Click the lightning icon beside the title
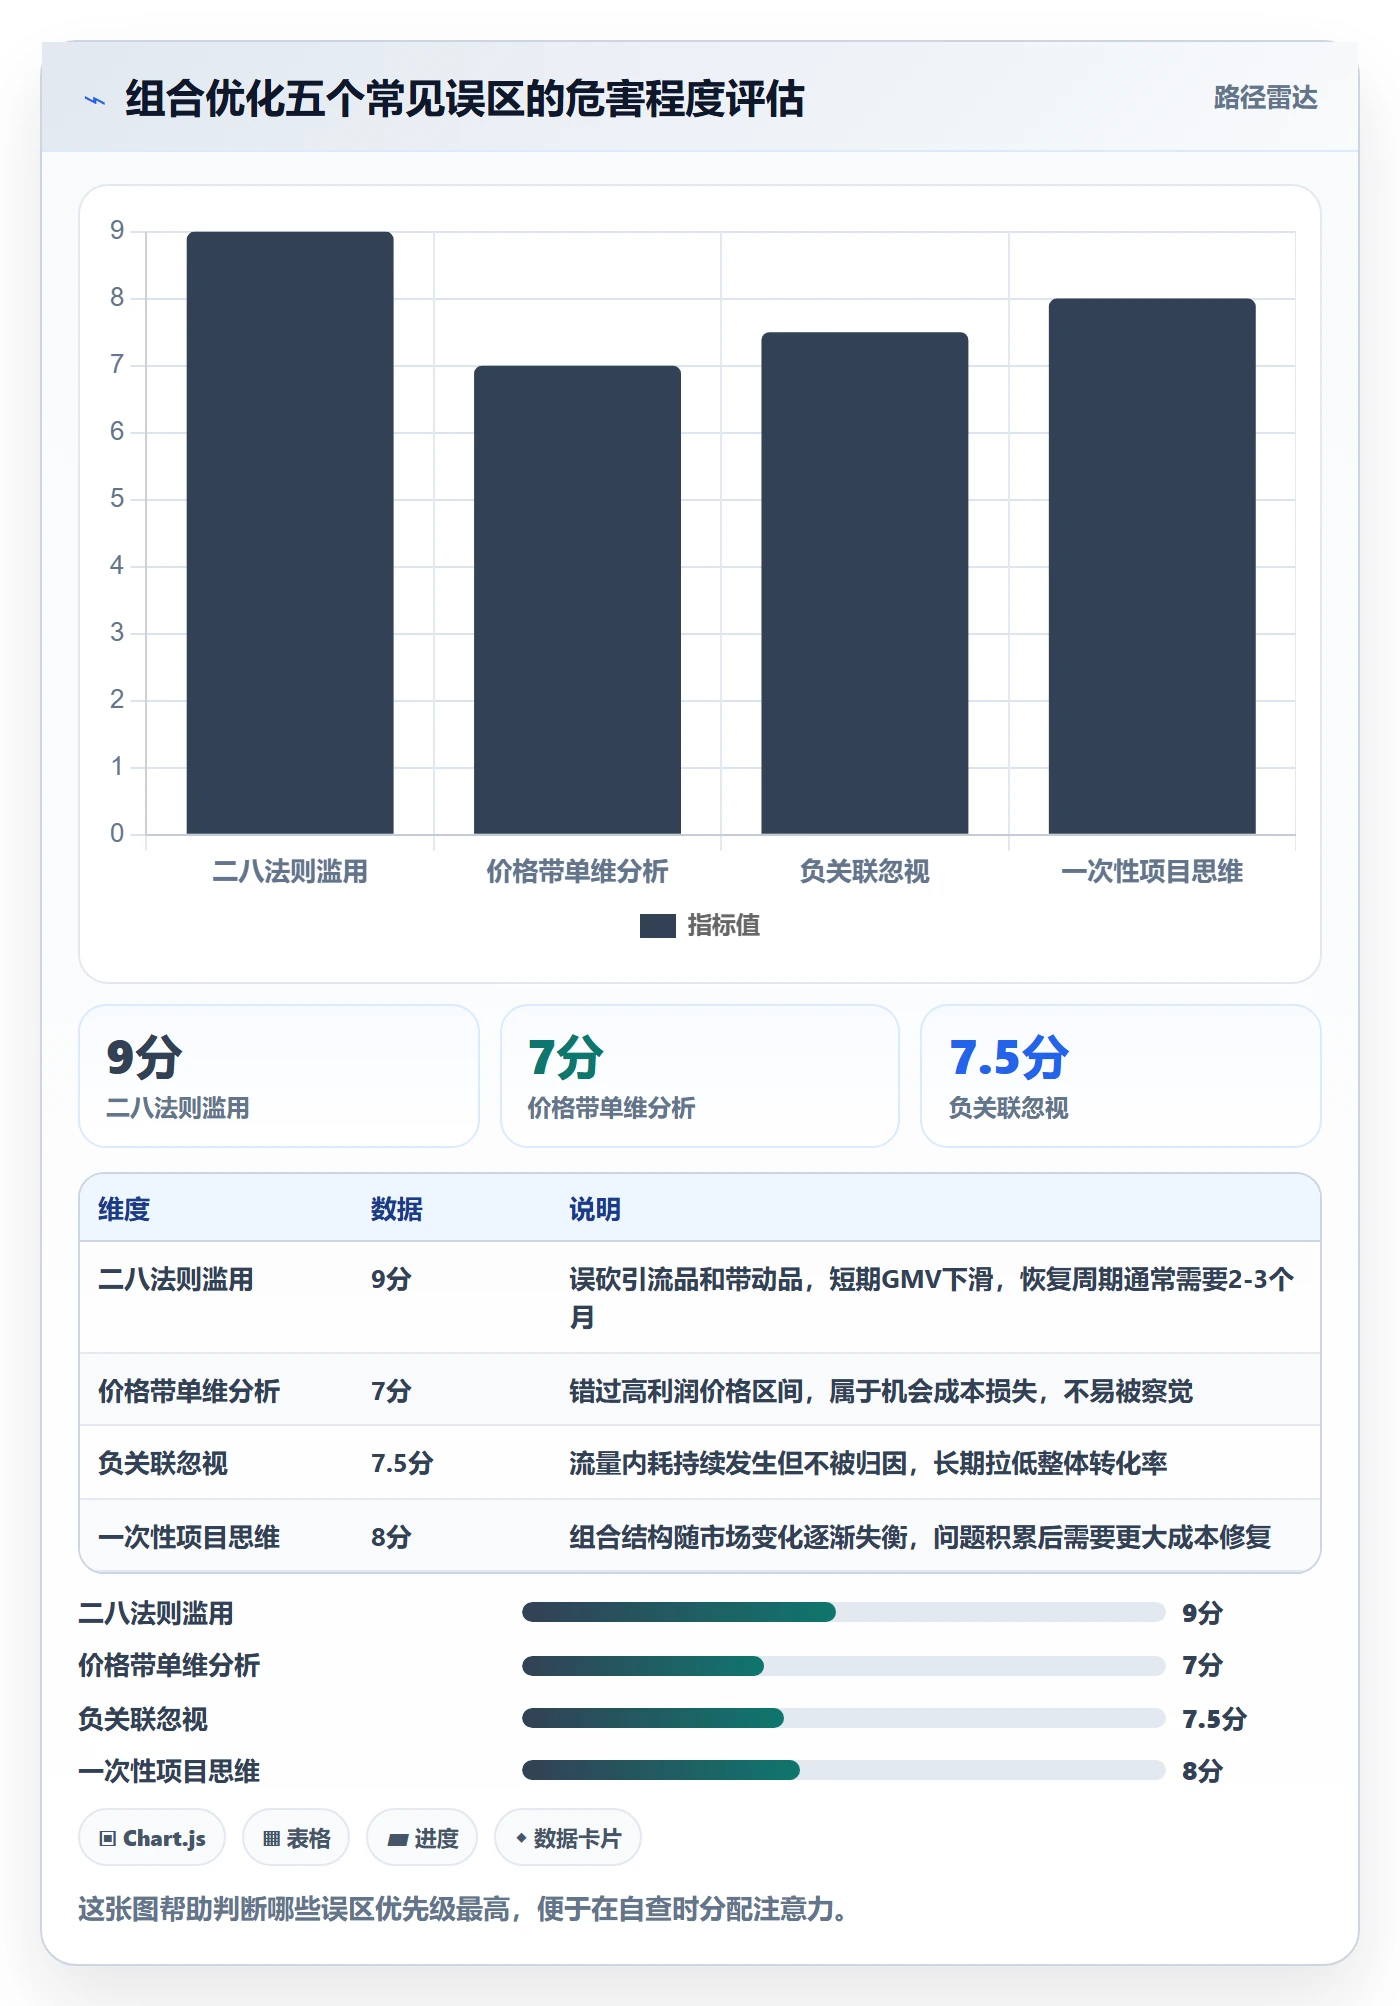 pos(95,100)
